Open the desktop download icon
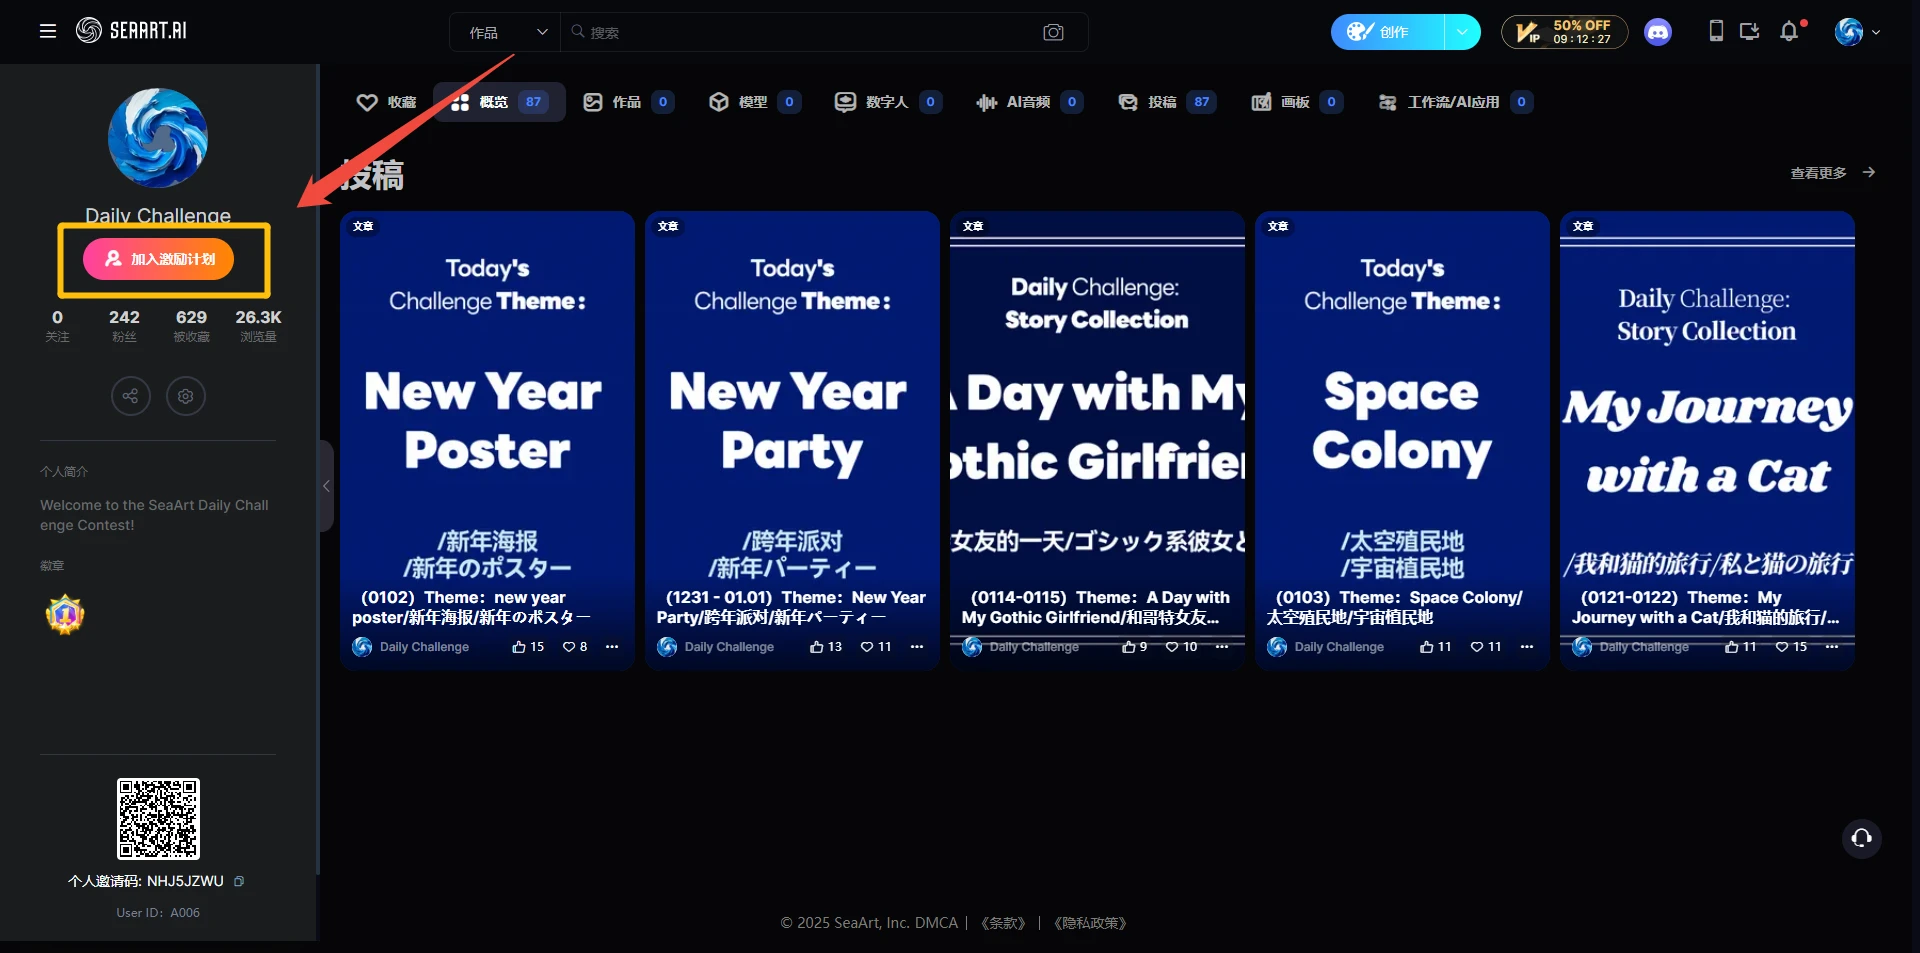This screenshot has width=1920, height=953. point(1749,31)
